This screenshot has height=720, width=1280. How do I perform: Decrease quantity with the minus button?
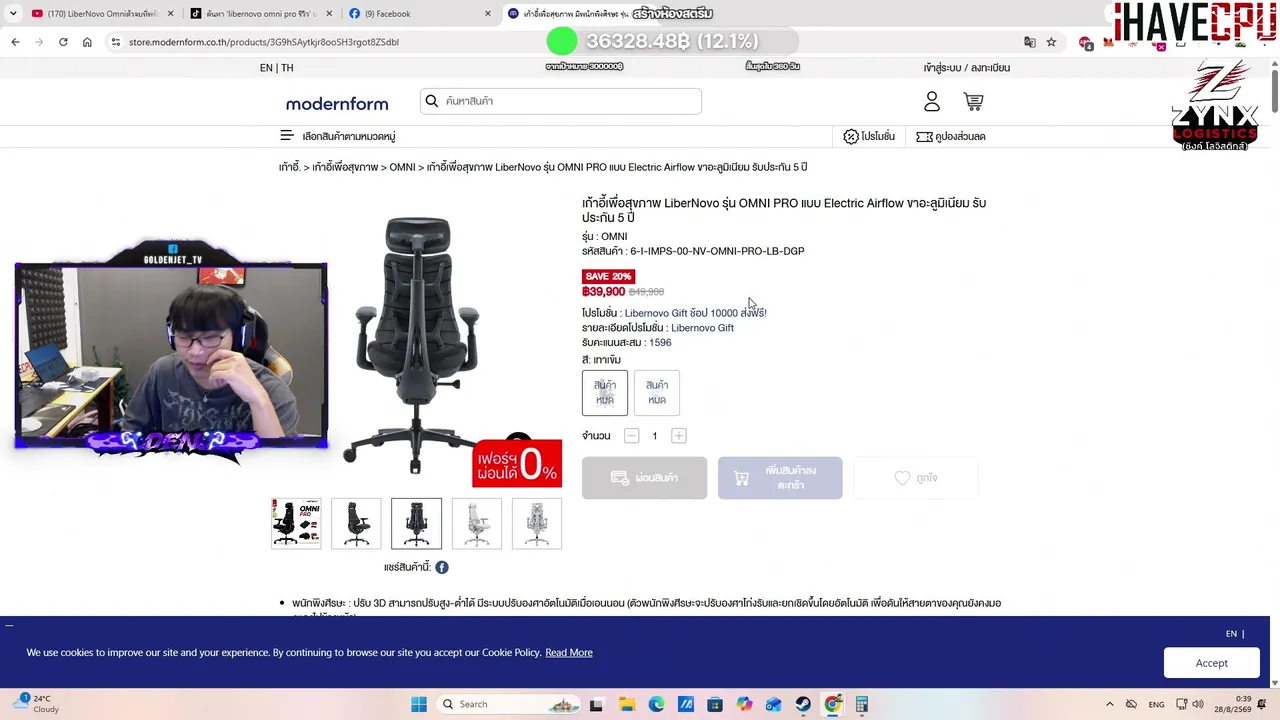631,436
